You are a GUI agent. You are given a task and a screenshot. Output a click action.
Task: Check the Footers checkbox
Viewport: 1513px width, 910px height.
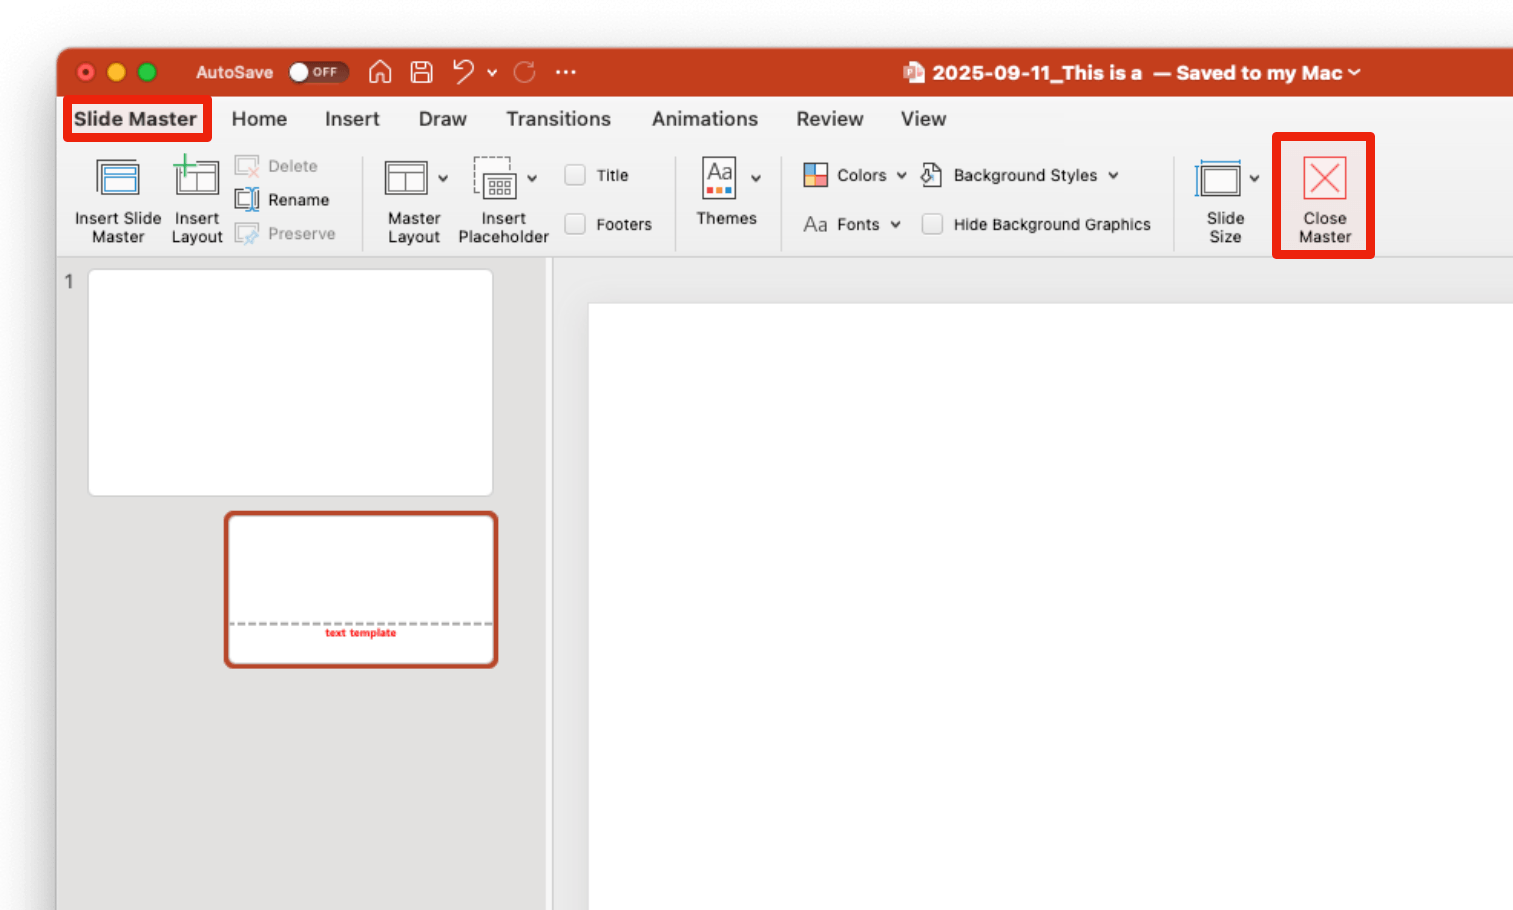click(x=575, y=224)
